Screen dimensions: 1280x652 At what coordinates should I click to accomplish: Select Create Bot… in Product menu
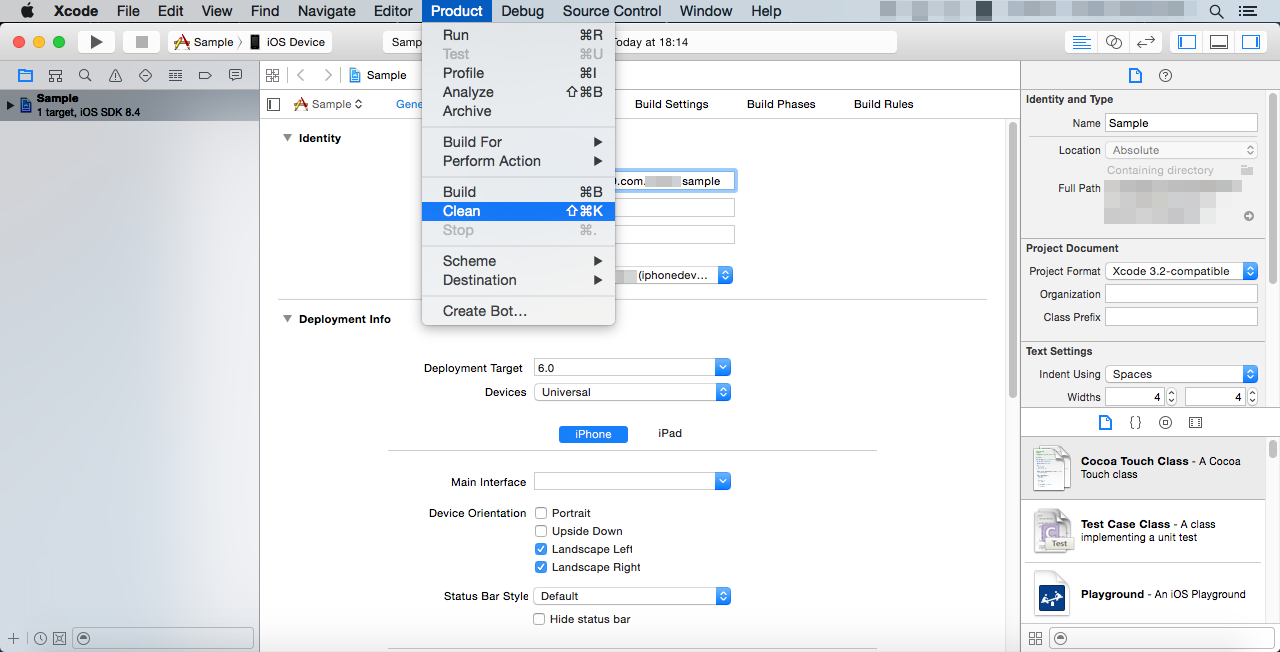click(518, 311)
